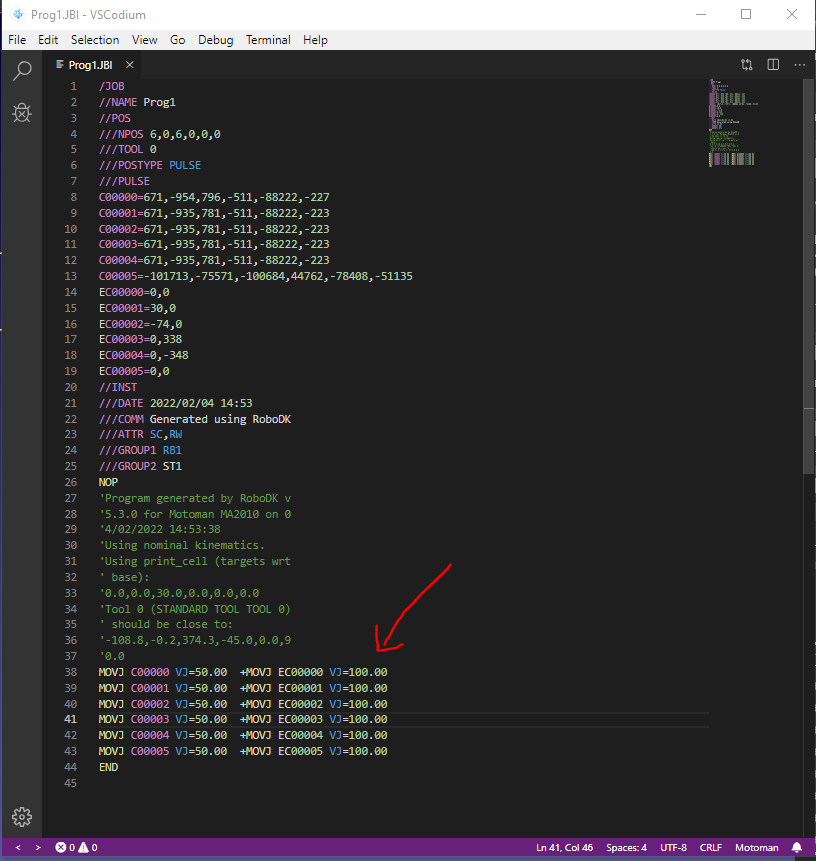Change the CRLF end-of-line sequence
The height and width of the screenshot is (861, 816).
710,848
